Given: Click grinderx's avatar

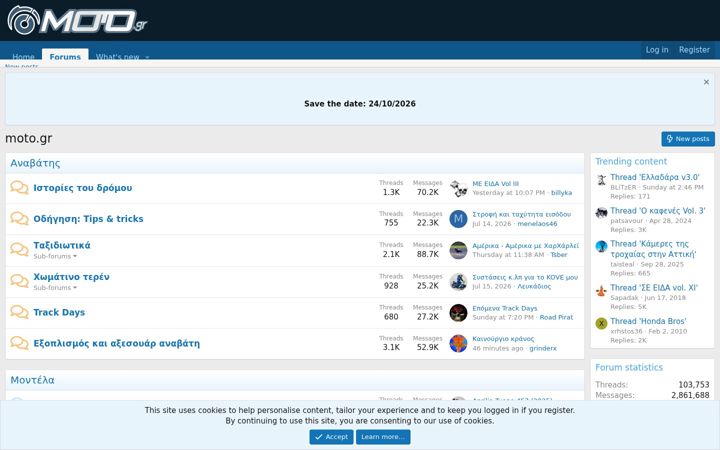Looking at the screenshot, I should coord(458,343).
